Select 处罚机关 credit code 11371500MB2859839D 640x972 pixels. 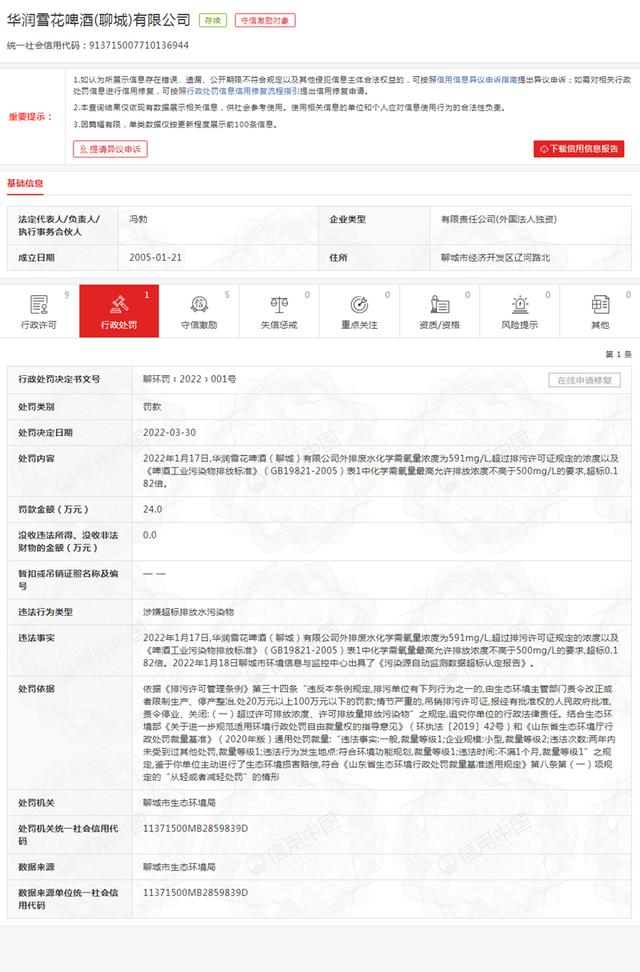tap(195, 828)
